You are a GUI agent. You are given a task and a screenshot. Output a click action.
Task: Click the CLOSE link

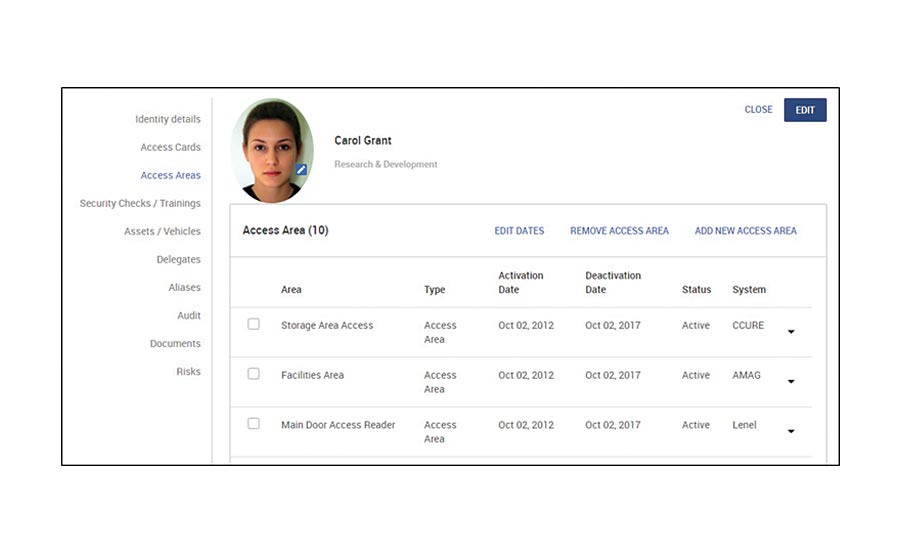point(758,110)
